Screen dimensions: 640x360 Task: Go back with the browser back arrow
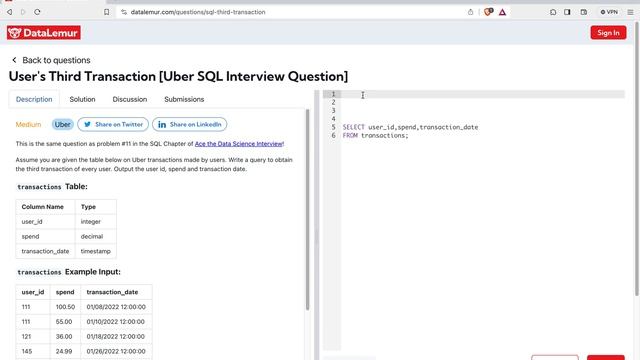click(9, 12)
